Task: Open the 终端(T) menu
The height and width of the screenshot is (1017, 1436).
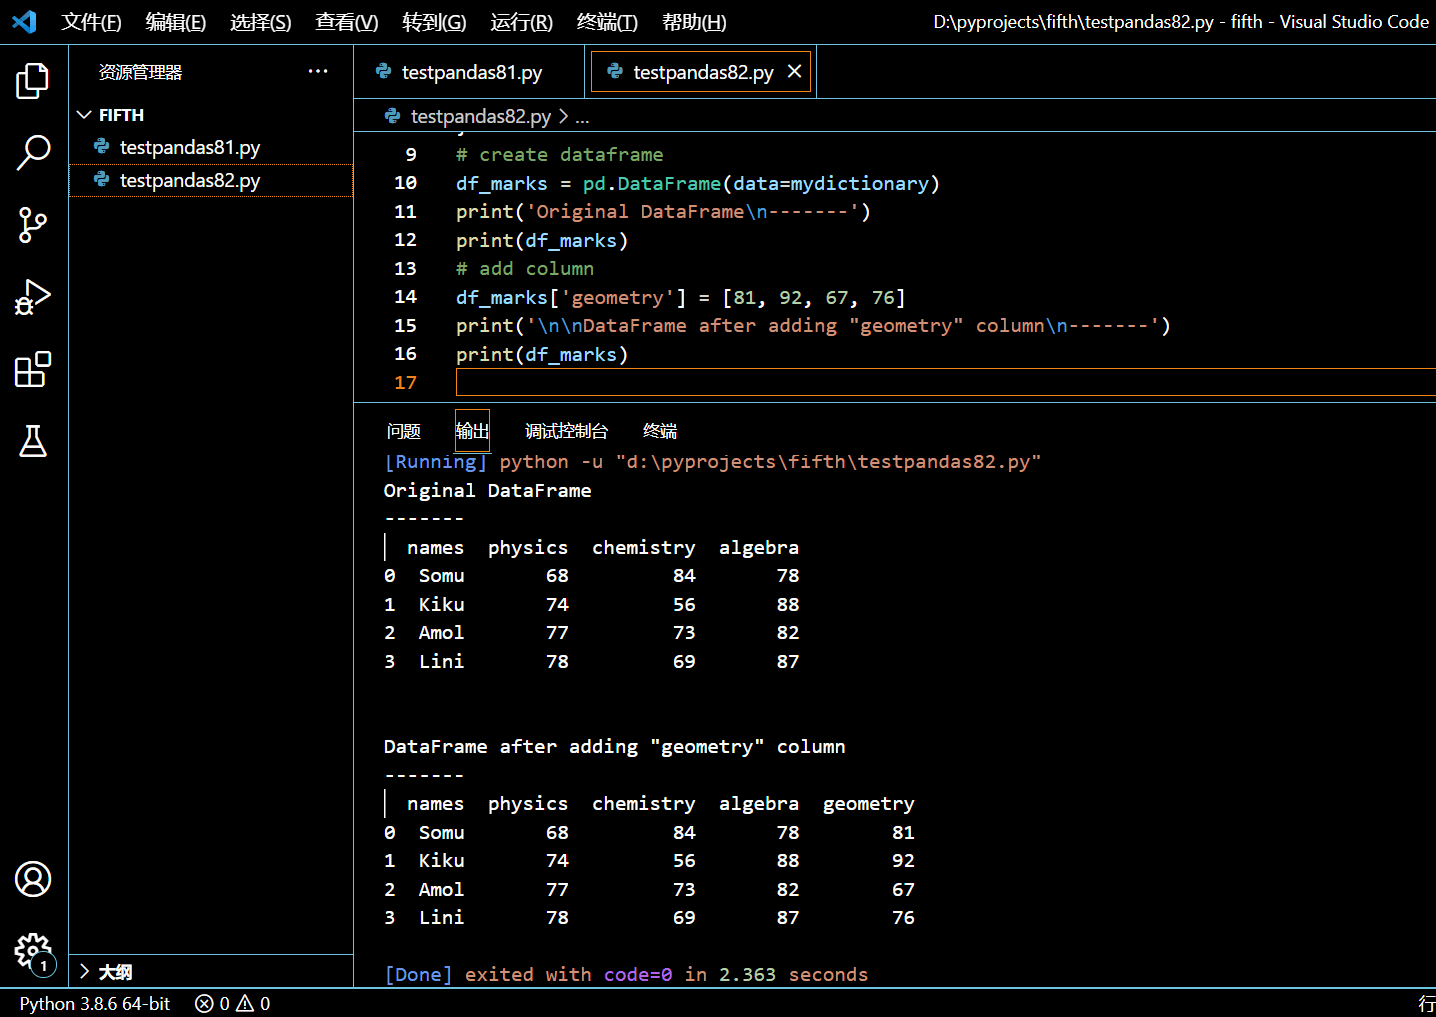Action: [607, 22]
